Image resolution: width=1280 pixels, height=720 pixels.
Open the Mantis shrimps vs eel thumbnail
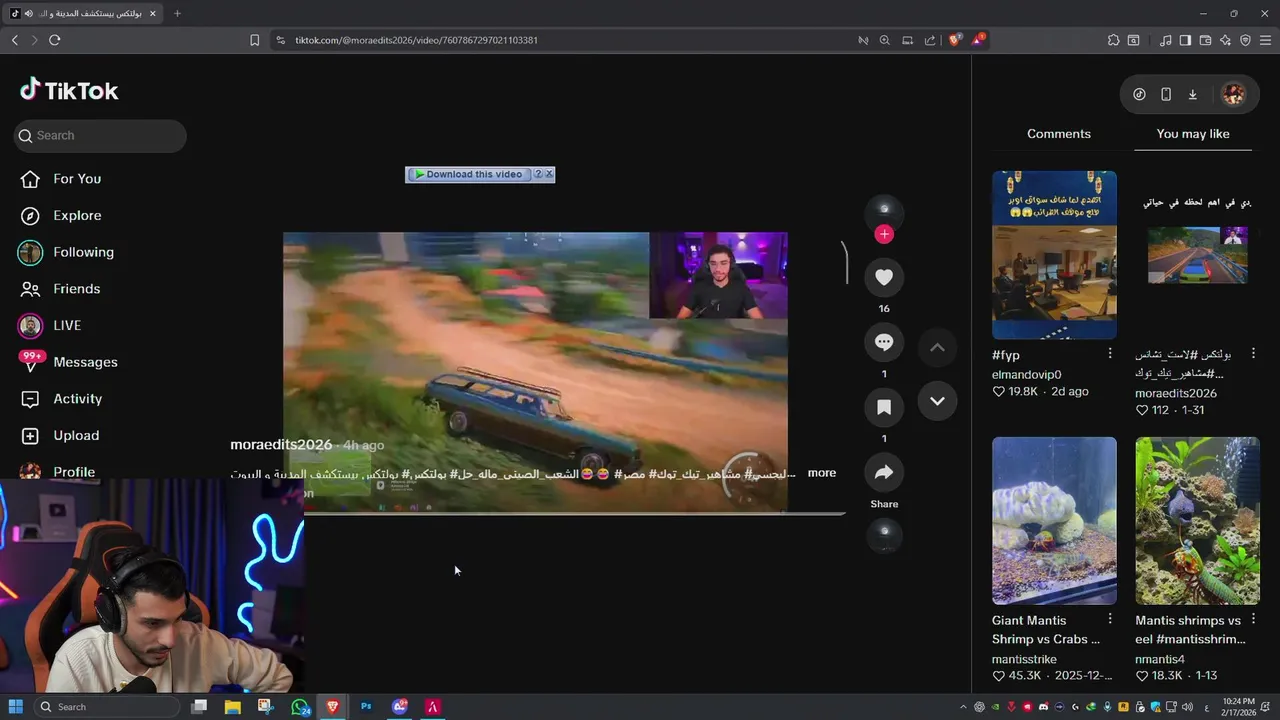coord(1197,521)
